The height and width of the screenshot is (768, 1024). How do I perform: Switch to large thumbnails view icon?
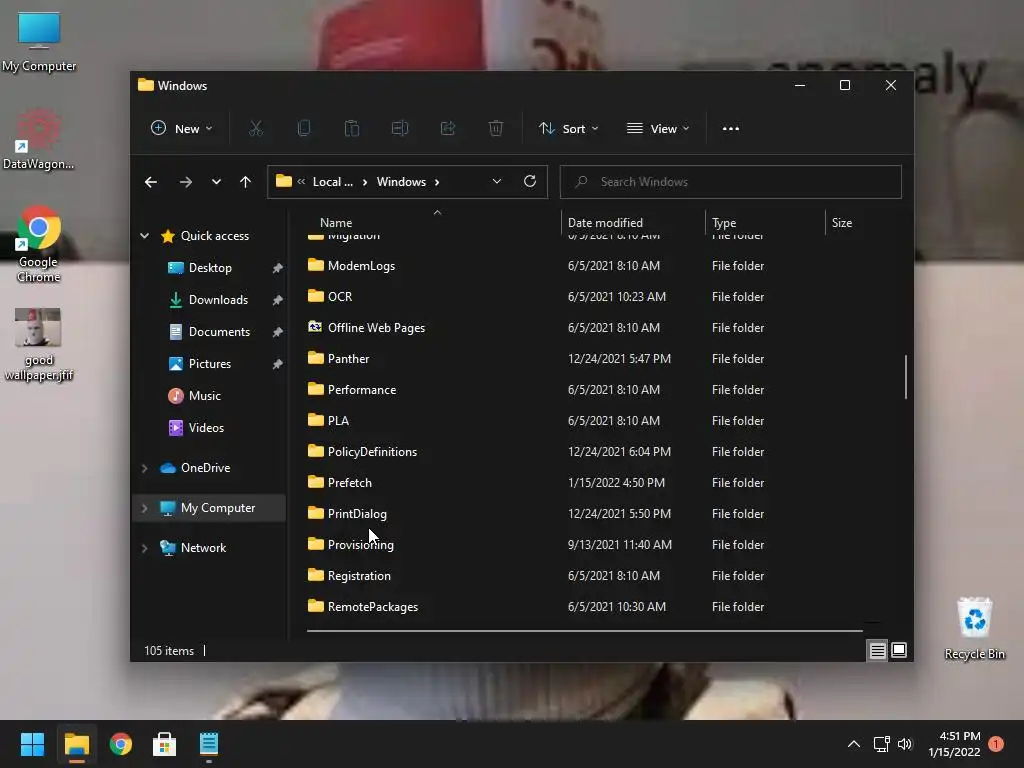pos(899,650)
